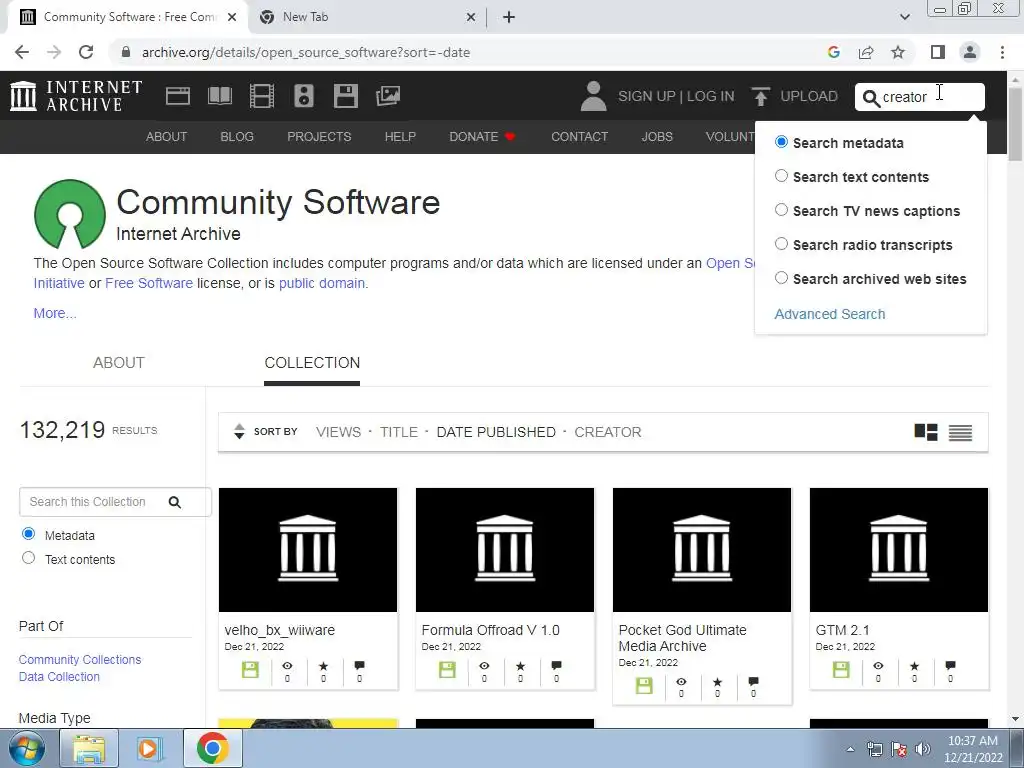Open the BLOG menu item

click(x=237, y=136)
